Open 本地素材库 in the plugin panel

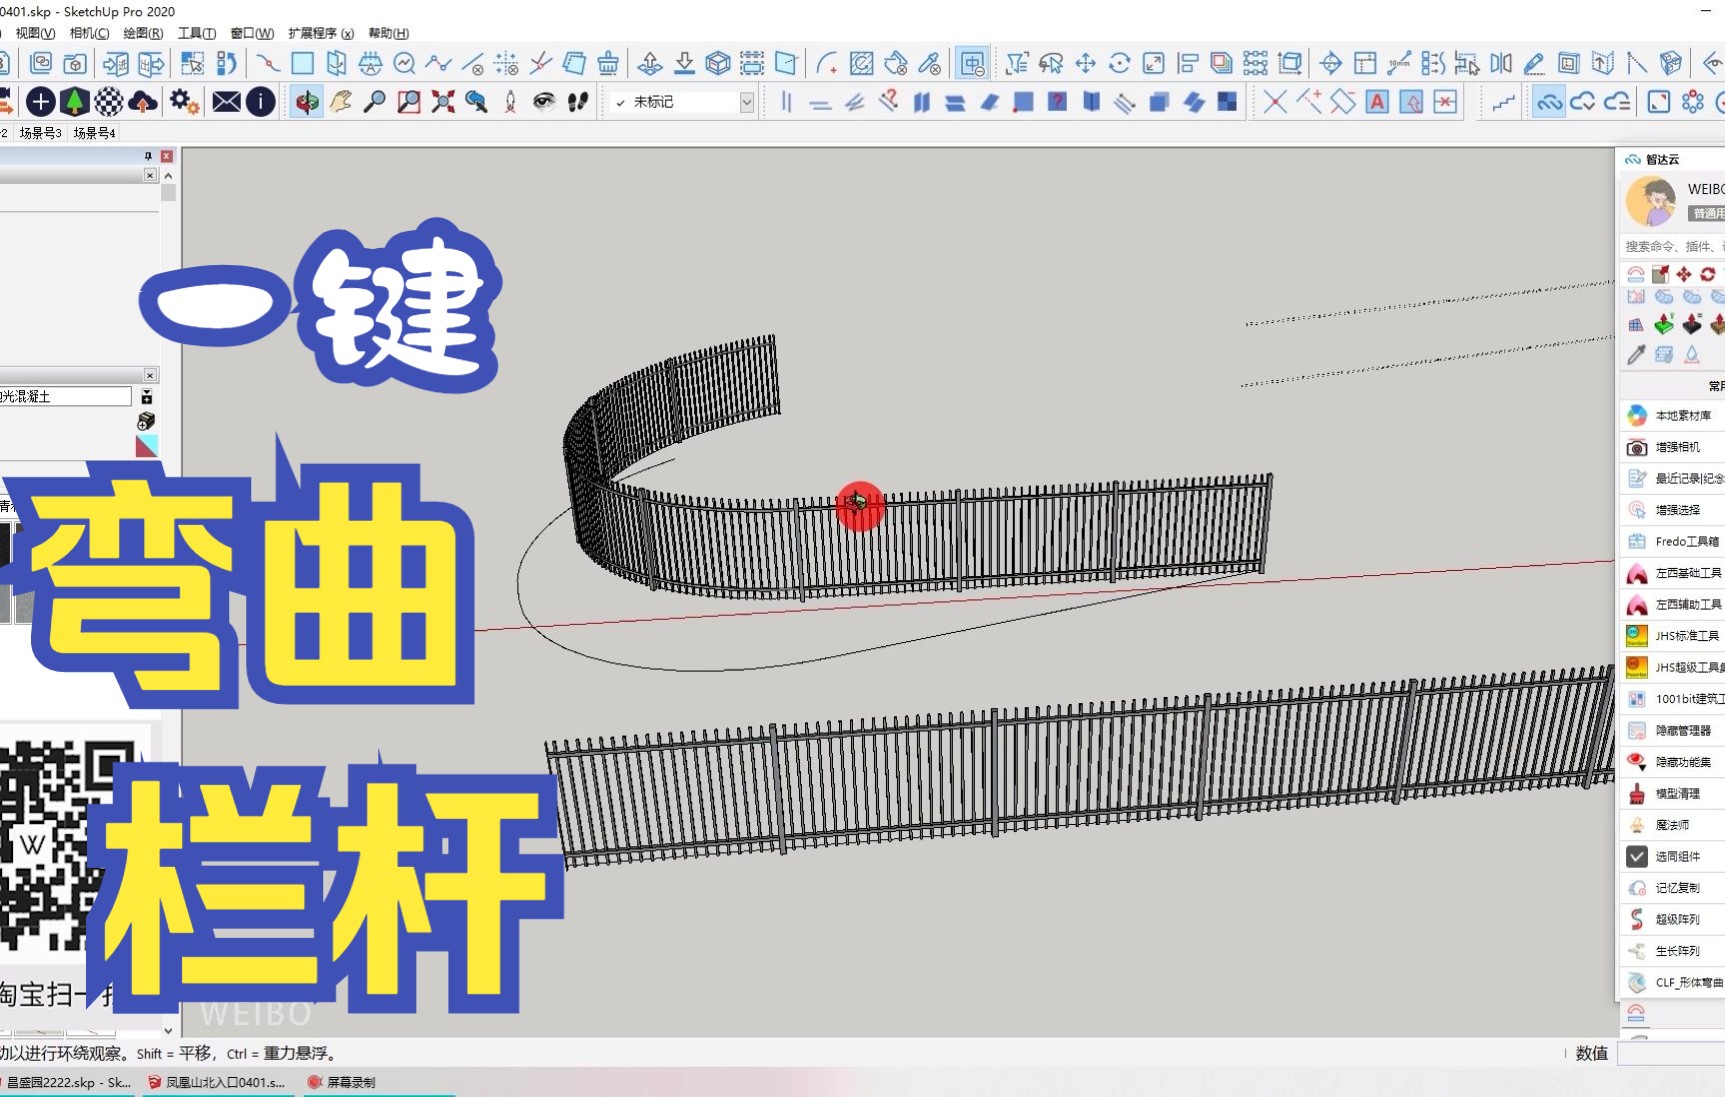[x=1672, y=415]
